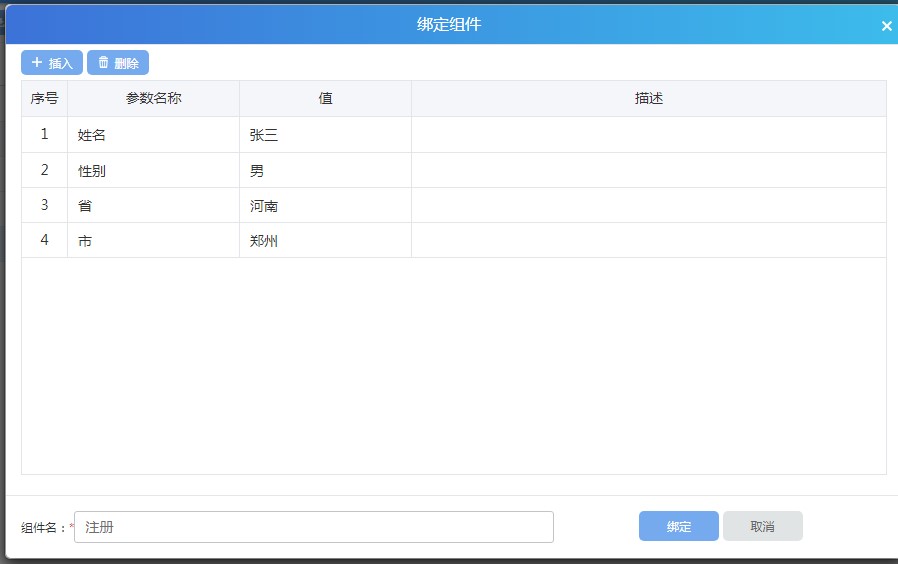Focus the 组件名 input field
Screen dimensions: 898x564
coord(313,527)
